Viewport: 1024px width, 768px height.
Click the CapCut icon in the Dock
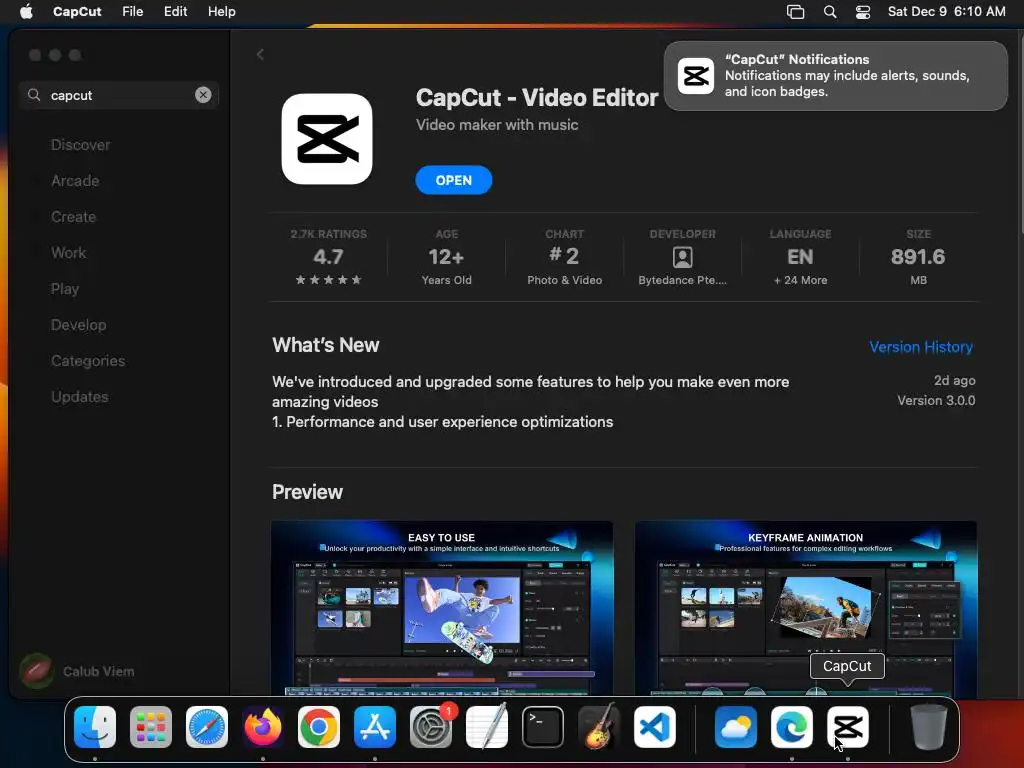848,727
